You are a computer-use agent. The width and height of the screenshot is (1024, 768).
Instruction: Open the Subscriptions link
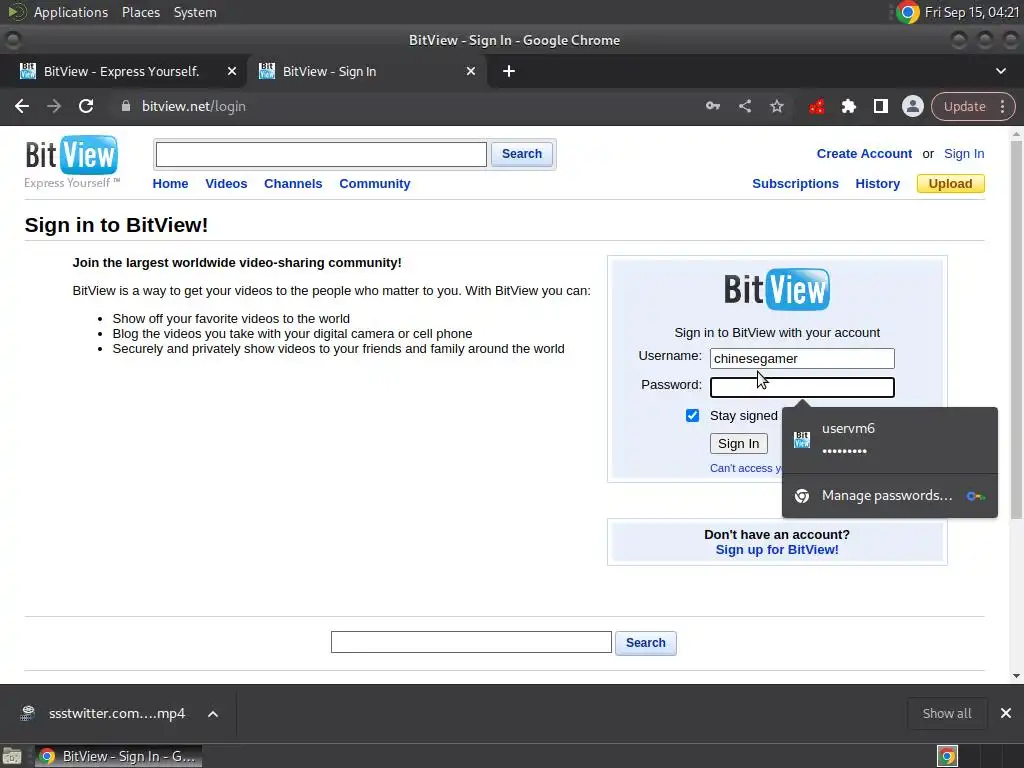(x=795, y=184)
